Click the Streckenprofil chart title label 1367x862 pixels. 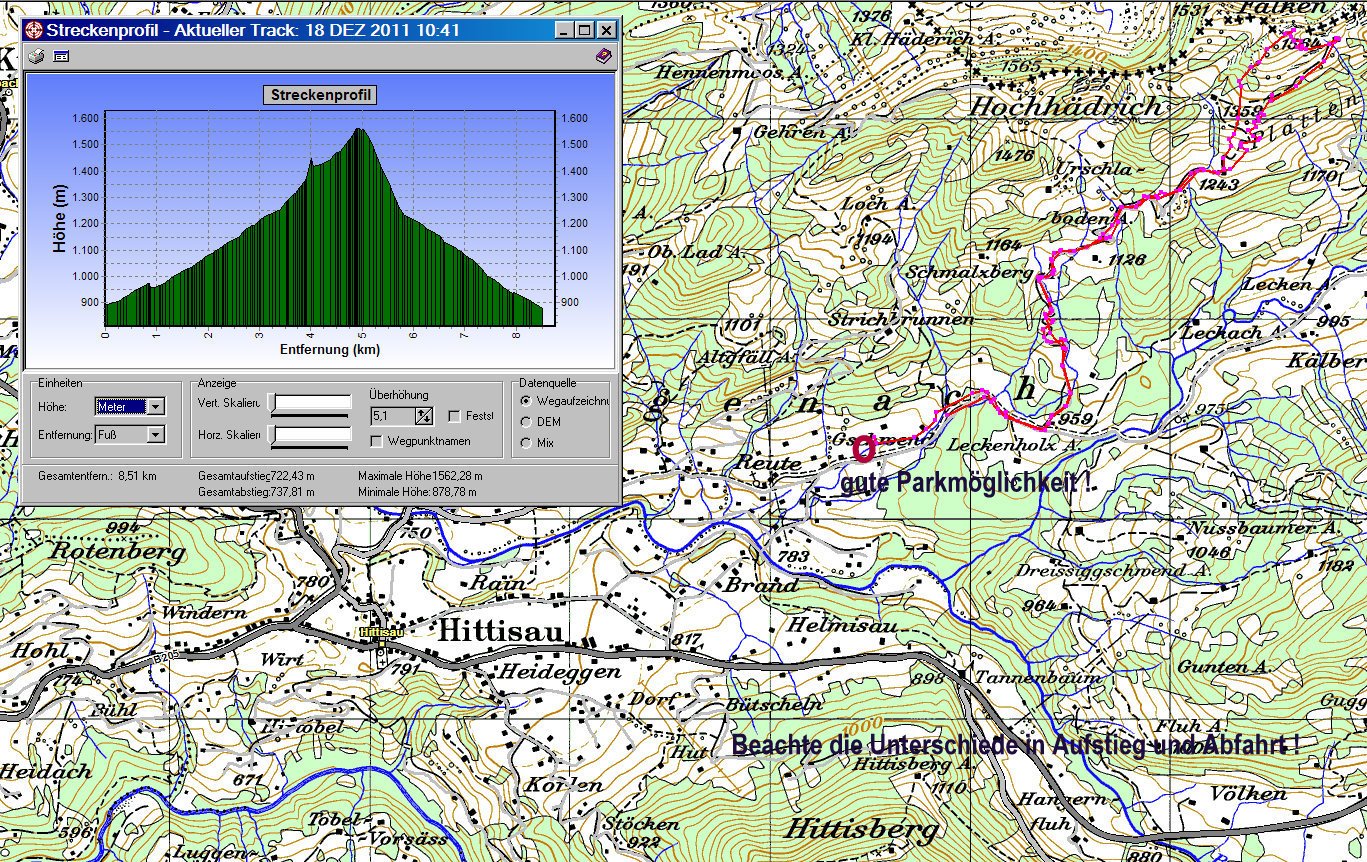[x=320, y=95]
